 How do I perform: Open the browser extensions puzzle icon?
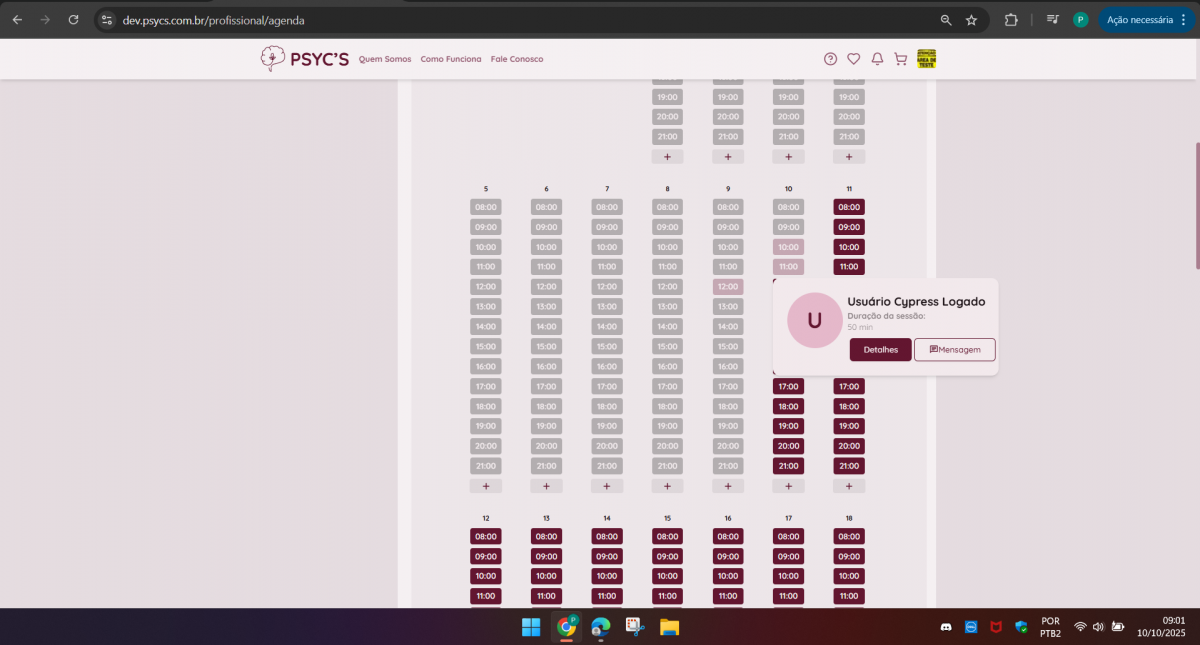(x=1011, y=20)
